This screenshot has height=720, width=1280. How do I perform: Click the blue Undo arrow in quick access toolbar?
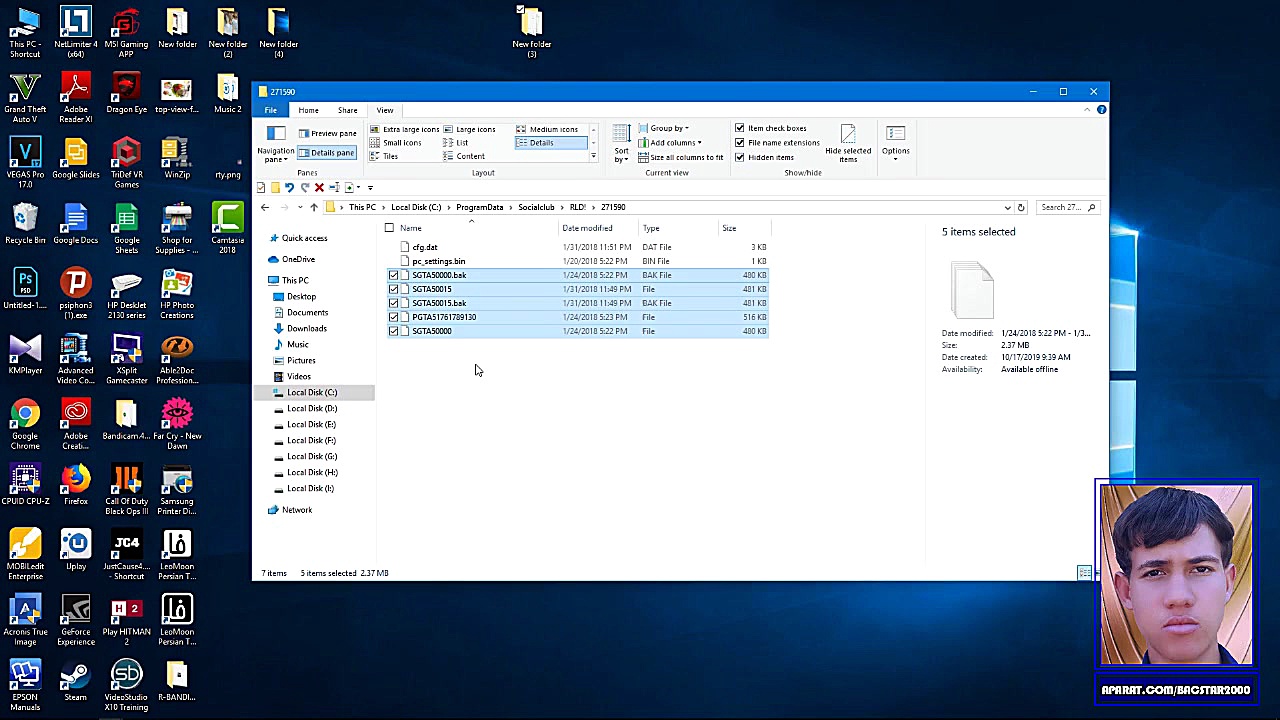tap(289, 188)
